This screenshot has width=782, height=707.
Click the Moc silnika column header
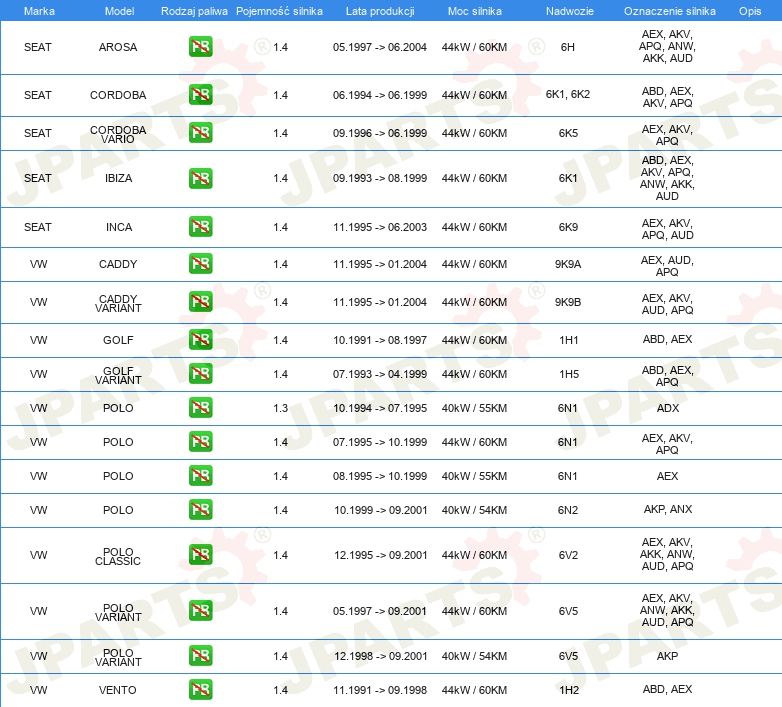tap(475, 11)
